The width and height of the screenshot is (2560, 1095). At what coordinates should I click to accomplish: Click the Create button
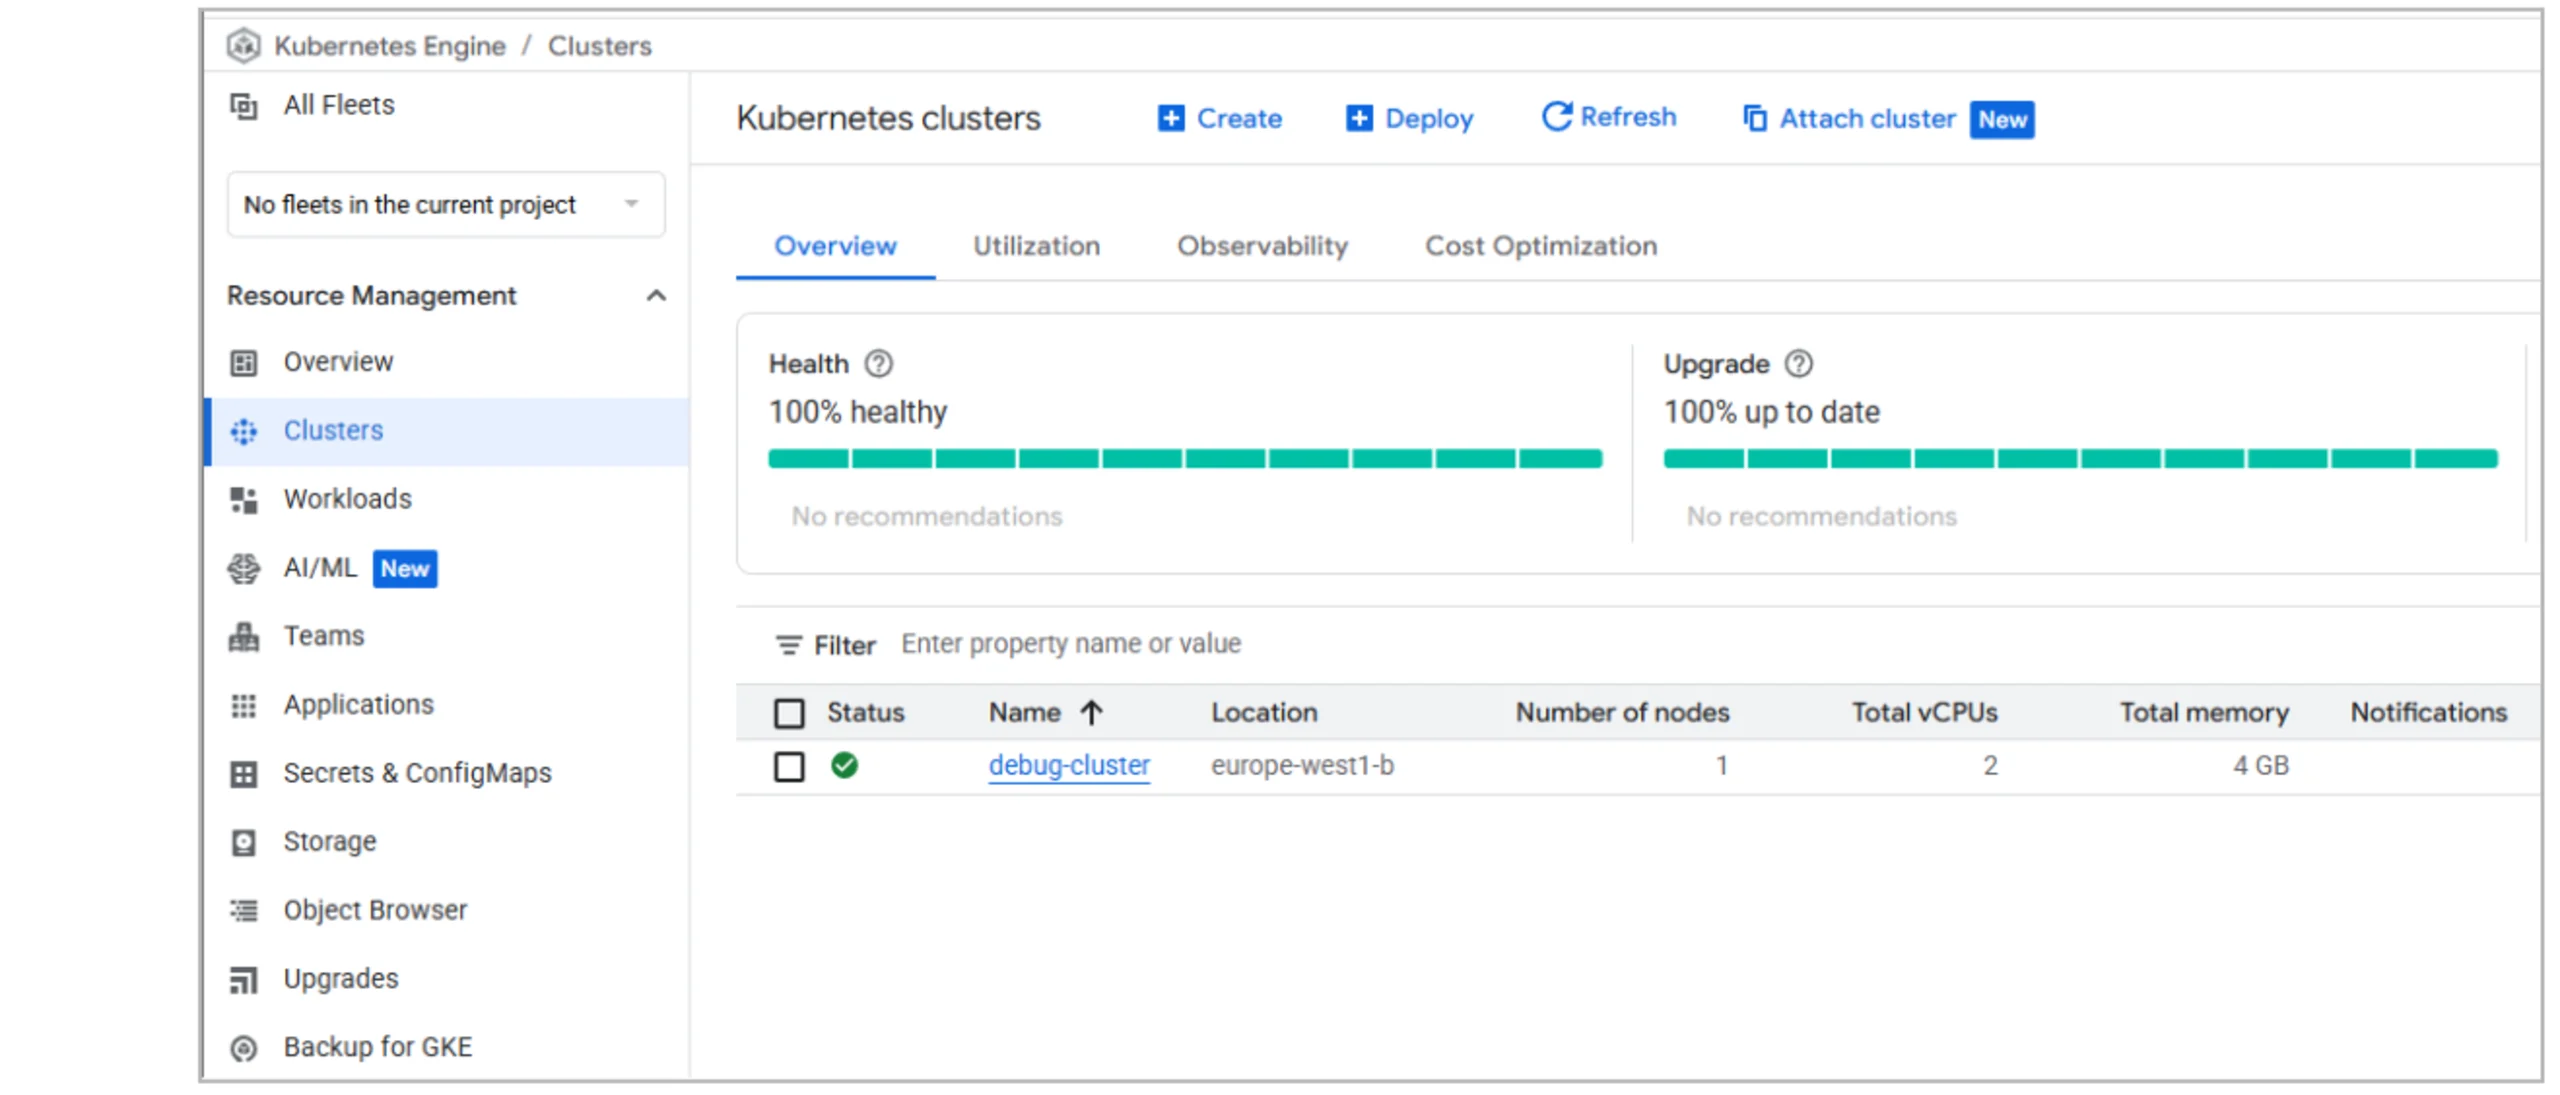tap(1221, 118)
